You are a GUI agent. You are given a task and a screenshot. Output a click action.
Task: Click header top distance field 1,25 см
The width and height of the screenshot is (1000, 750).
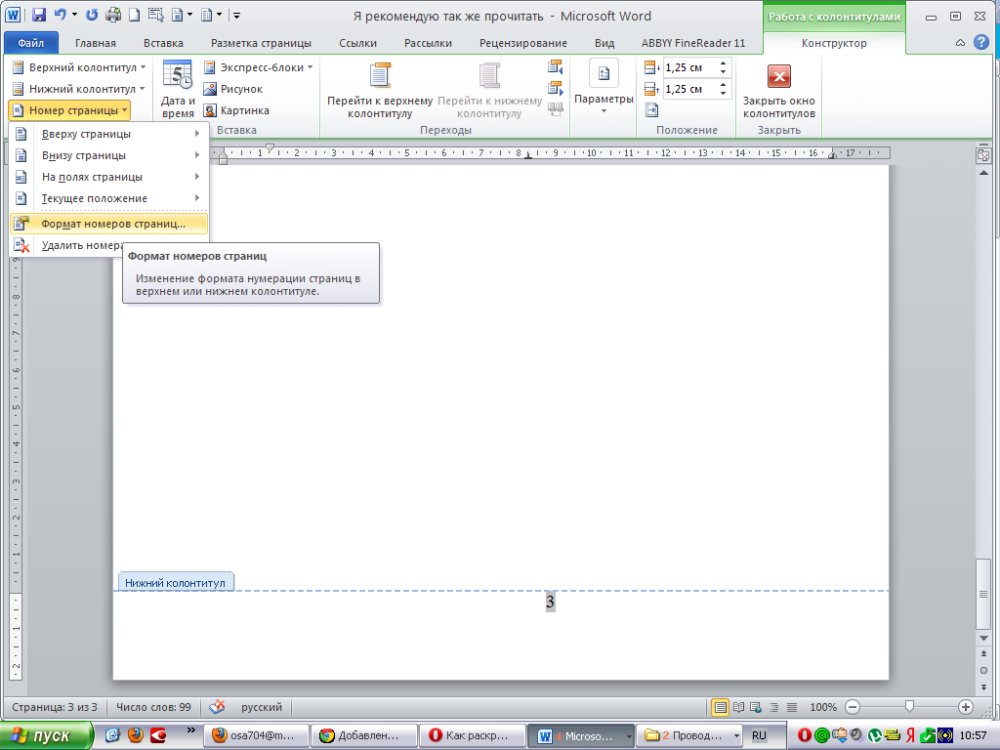click(x=690, y=68)
